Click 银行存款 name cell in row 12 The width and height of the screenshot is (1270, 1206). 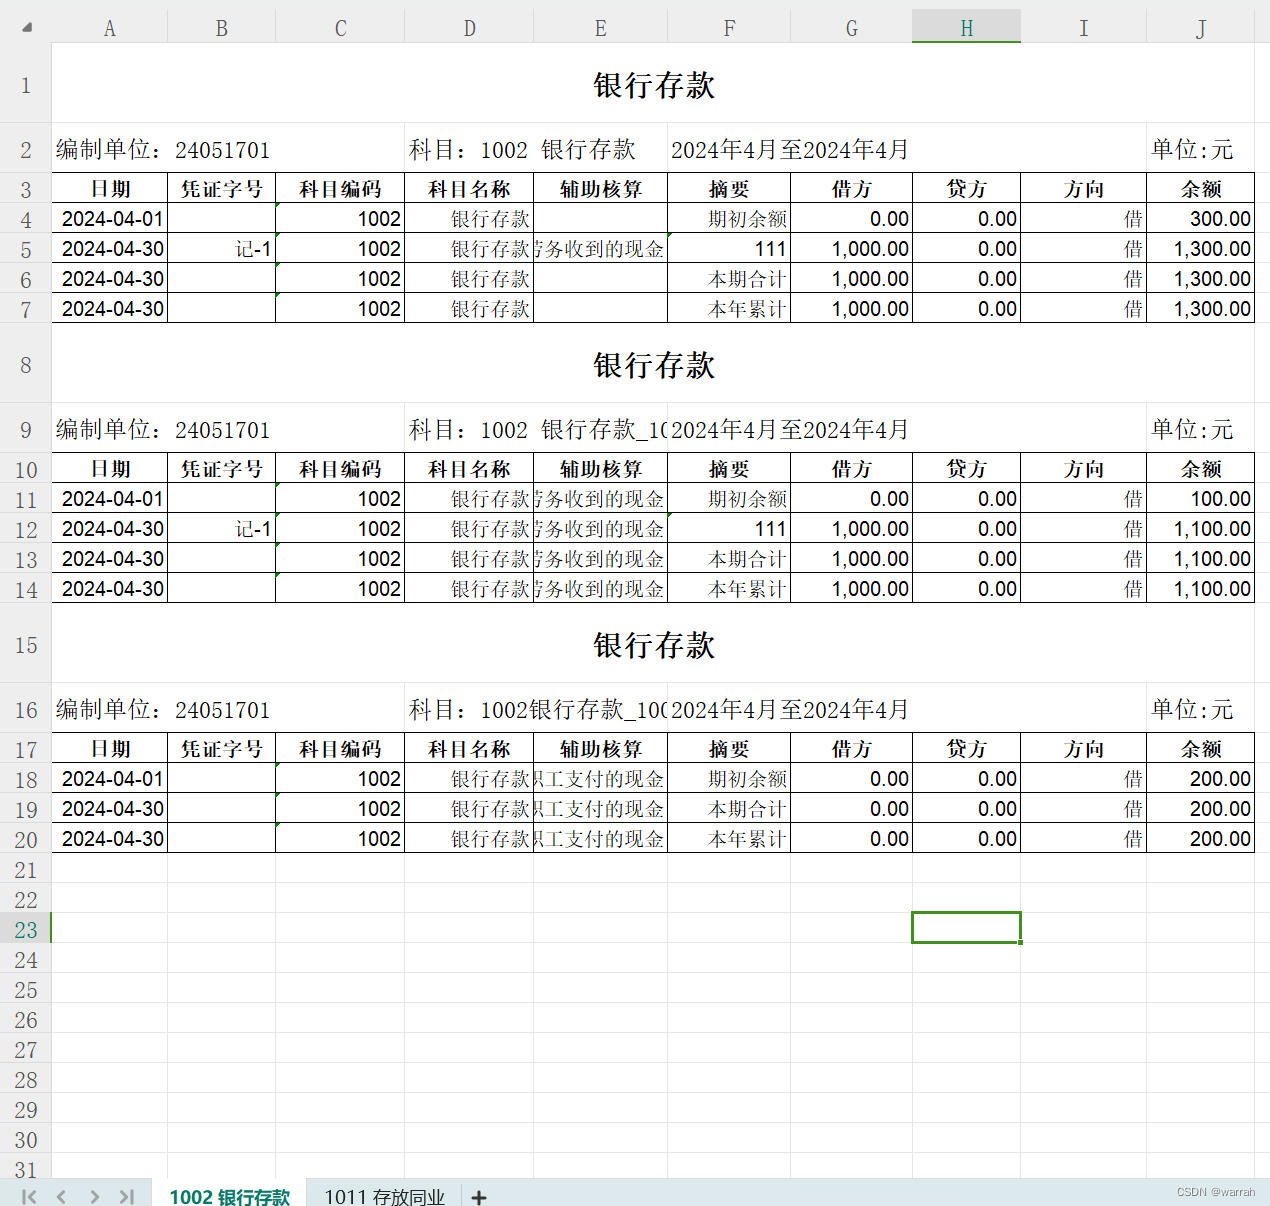469,529
